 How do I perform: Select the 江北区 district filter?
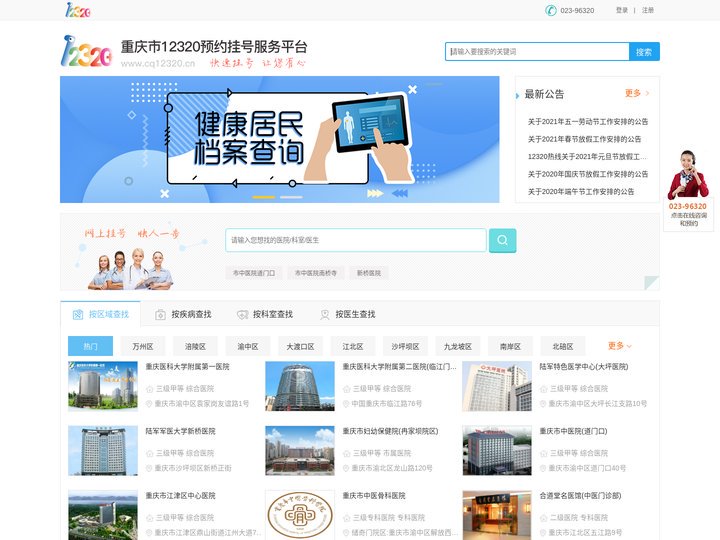coord(353,346)
